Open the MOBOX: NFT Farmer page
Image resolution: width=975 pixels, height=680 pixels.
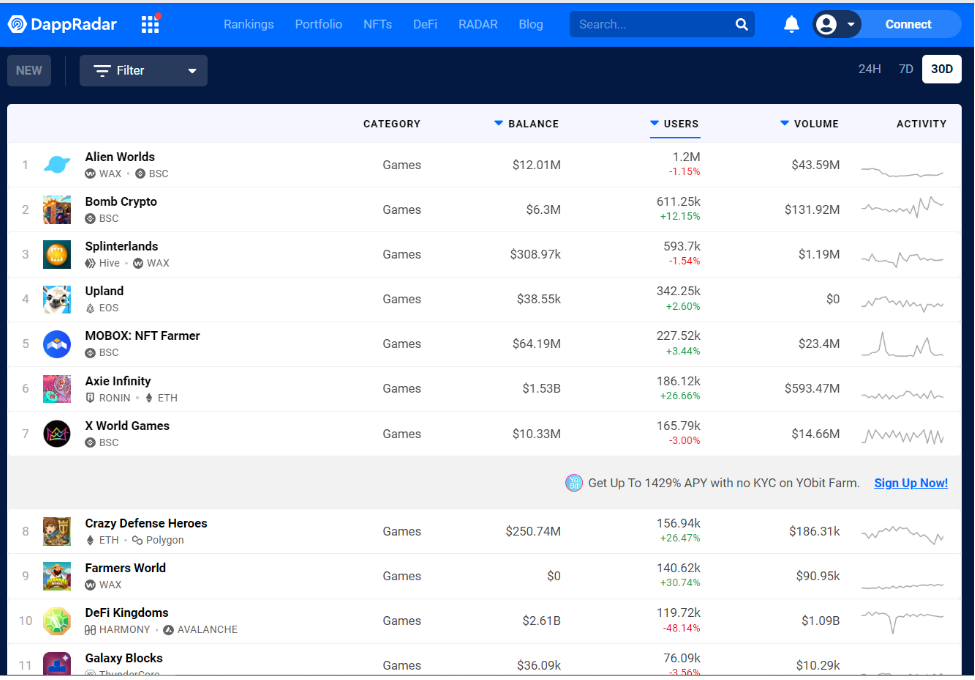point(142,336)
